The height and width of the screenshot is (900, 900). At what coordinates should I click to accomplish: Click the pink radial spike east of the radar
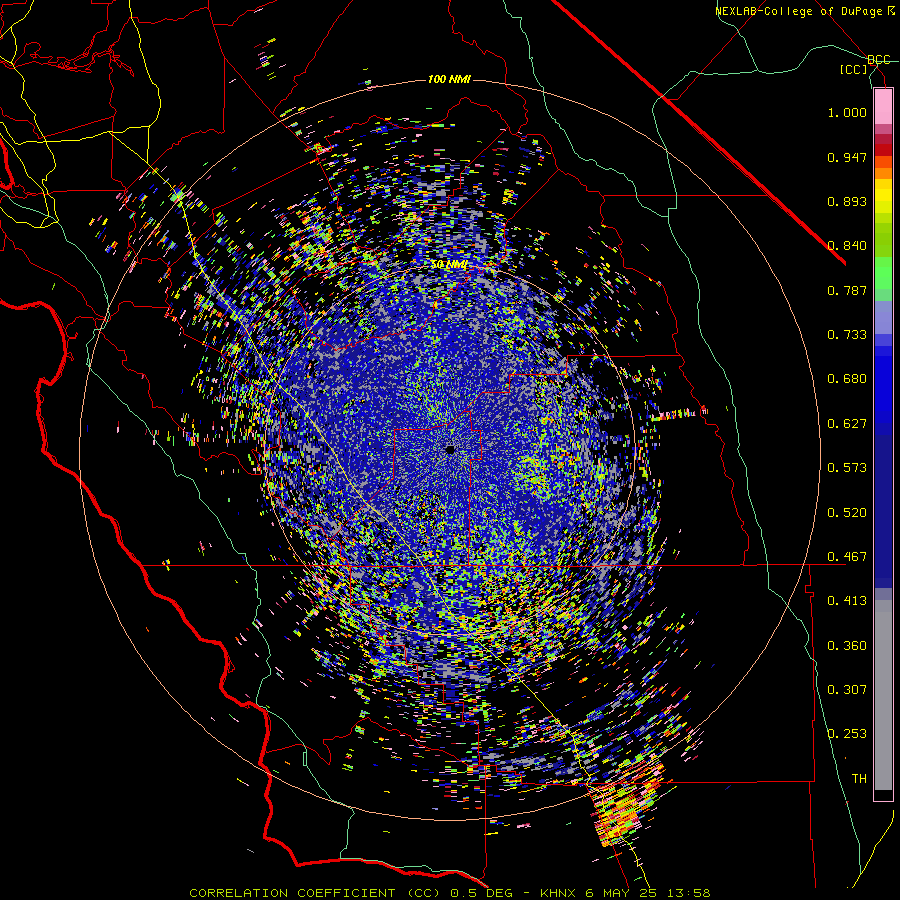click(679, 414)
